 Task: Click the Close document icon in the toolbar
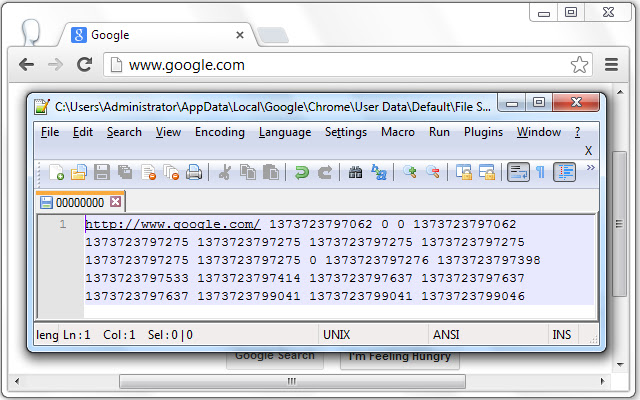point(149,172)
